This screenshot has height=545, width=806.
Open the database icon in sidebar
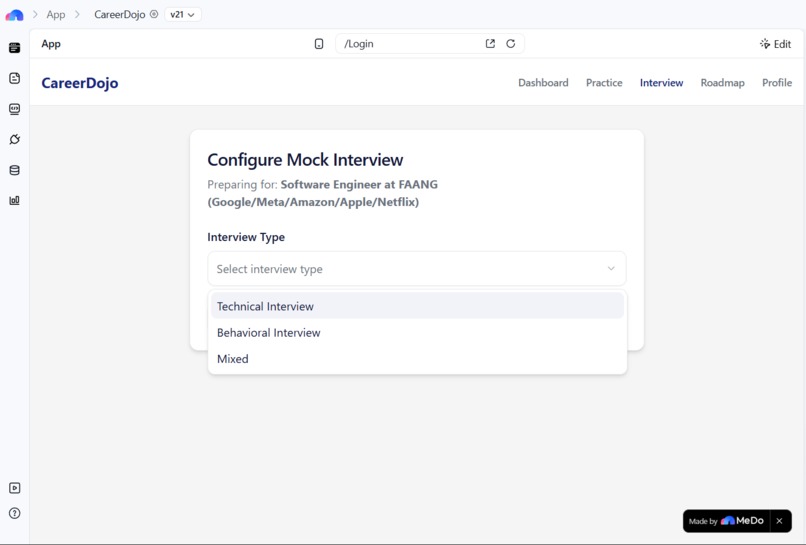pyautogui.click(x=14, y=170)
